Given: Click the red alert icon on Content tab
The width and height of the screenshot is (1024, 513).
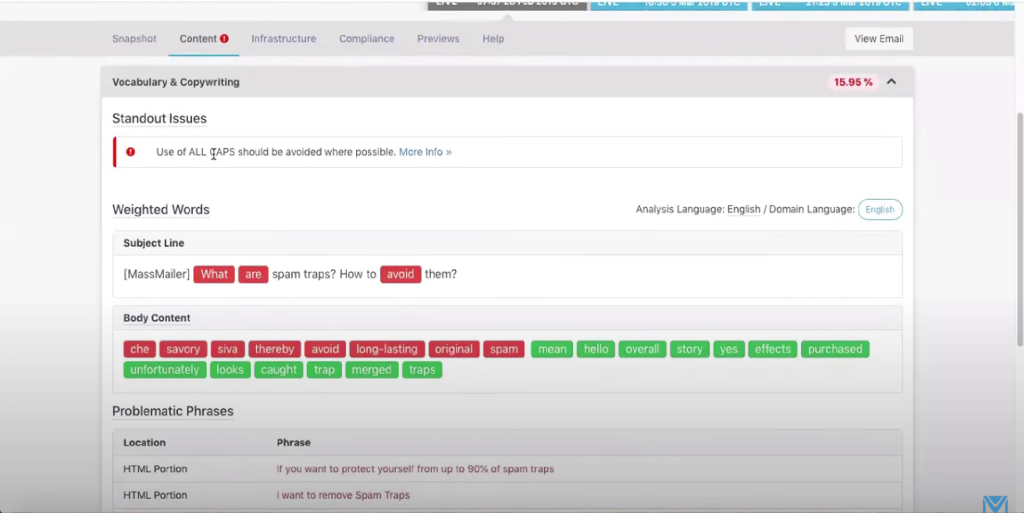Looking at the screenshot, I should click(x=224, y=39).
